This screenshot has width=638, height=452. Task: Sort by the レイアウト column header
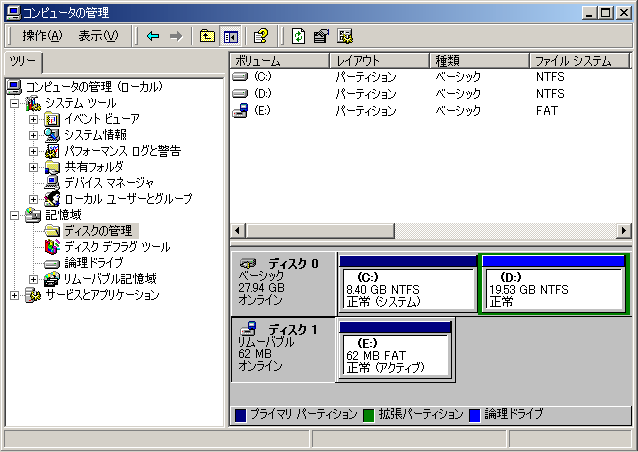coord(379,61)
